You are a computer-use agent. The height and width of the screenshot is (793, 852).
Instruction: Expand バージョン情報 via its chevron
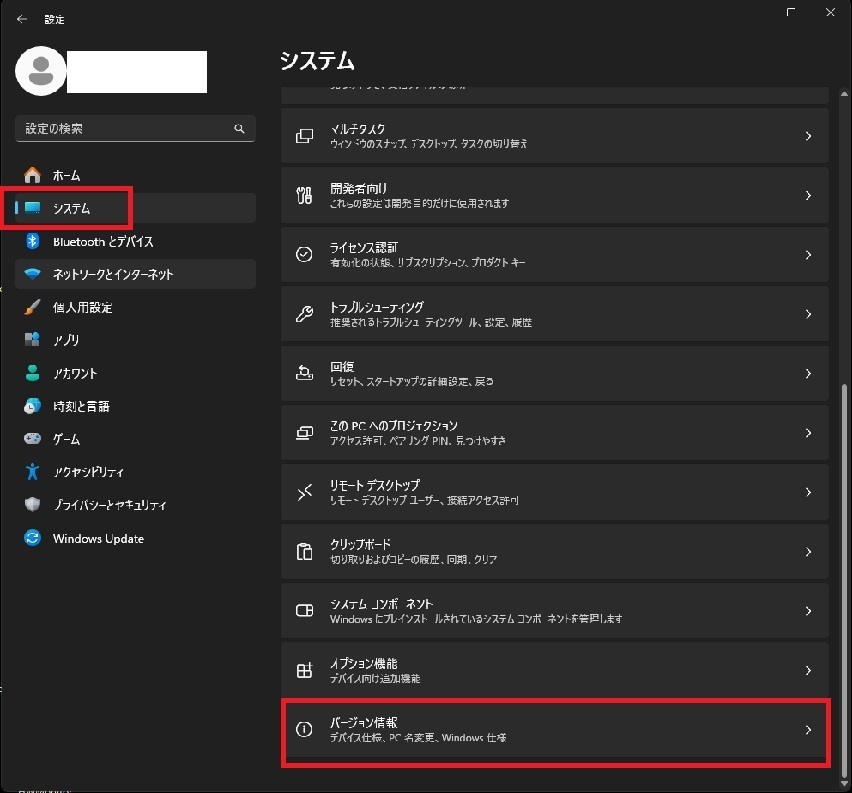(x=809, y=729)
